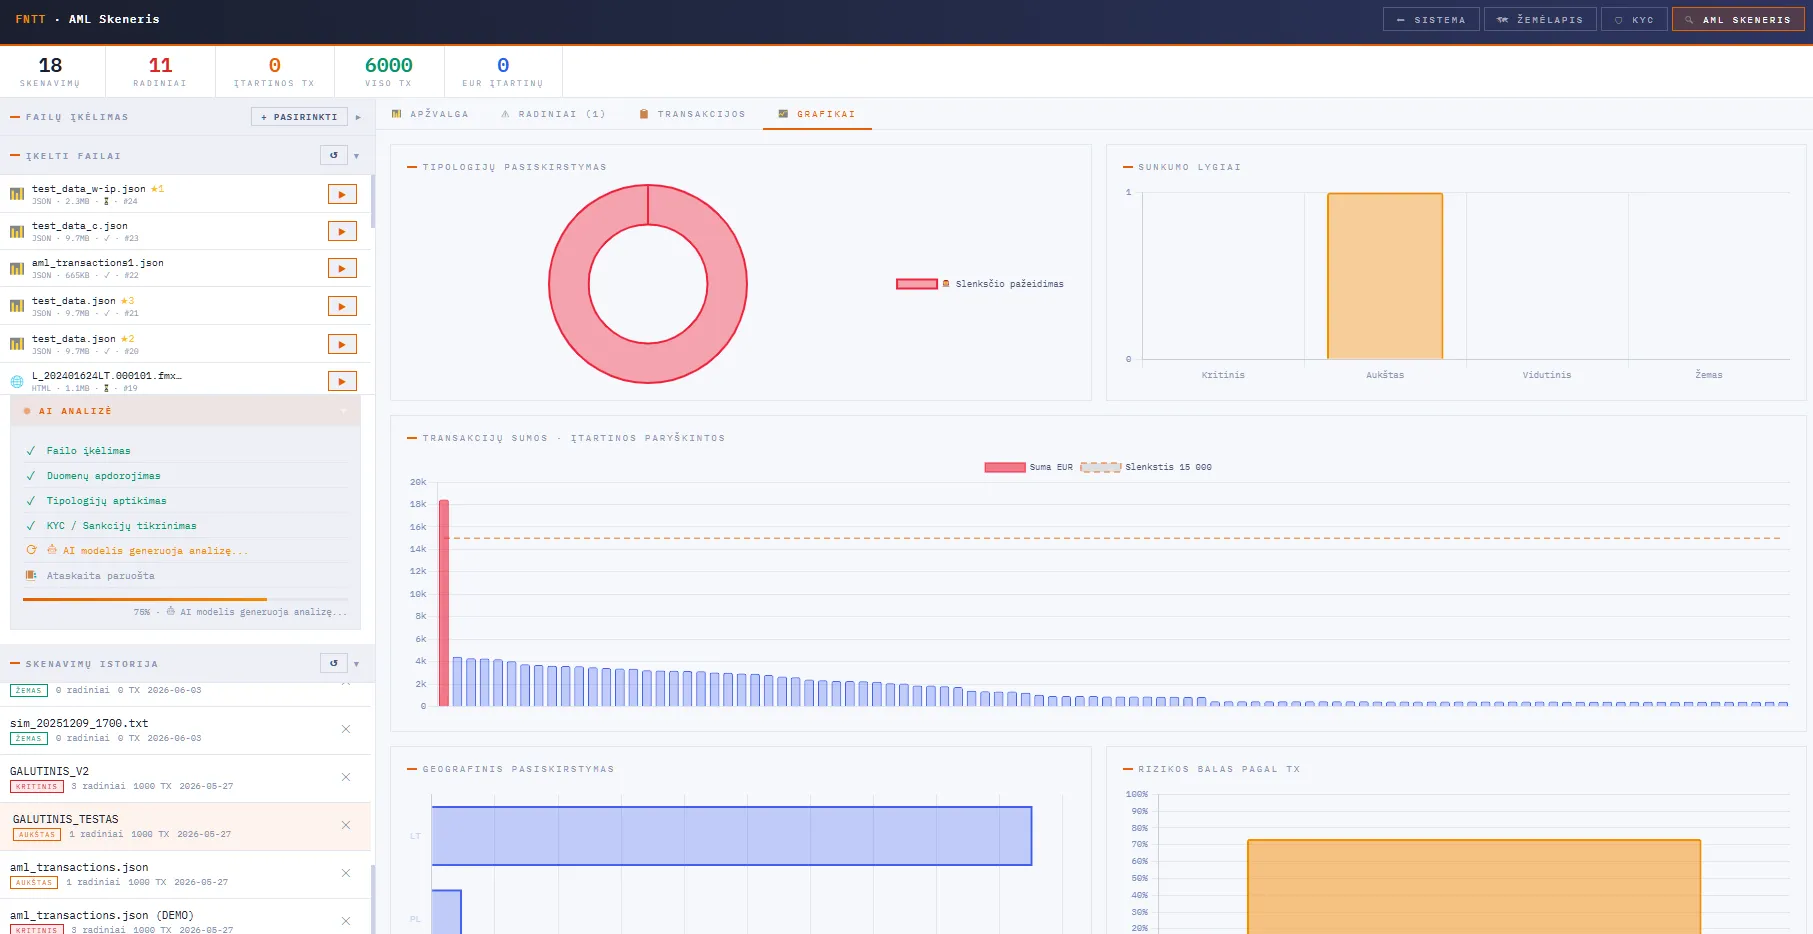Image resolution: width=1813 pixels, height=934 pixels.
Task: Click the 6000 Viso TX stat card
Action: (x=389, y=71)
